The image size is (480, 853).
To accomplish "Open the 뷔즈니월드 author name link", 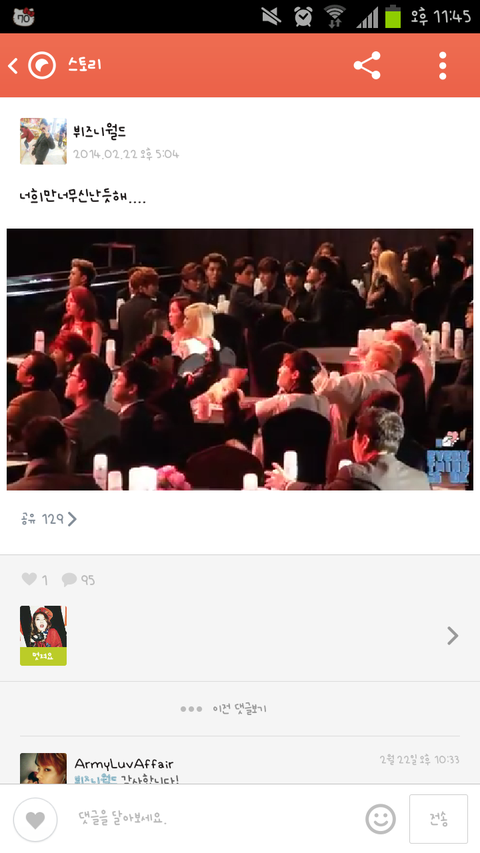I will 100,131.
